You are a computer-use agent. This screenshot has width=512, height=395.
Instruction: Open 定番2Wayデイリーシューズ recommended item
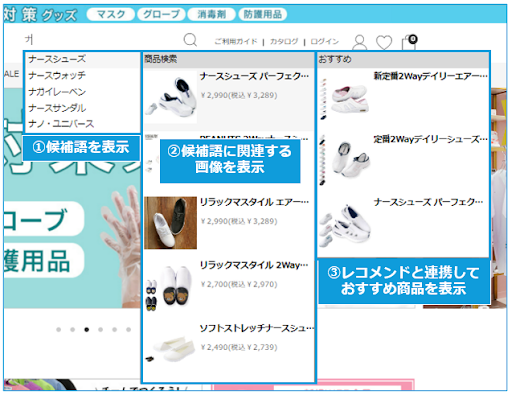[430, 139]
